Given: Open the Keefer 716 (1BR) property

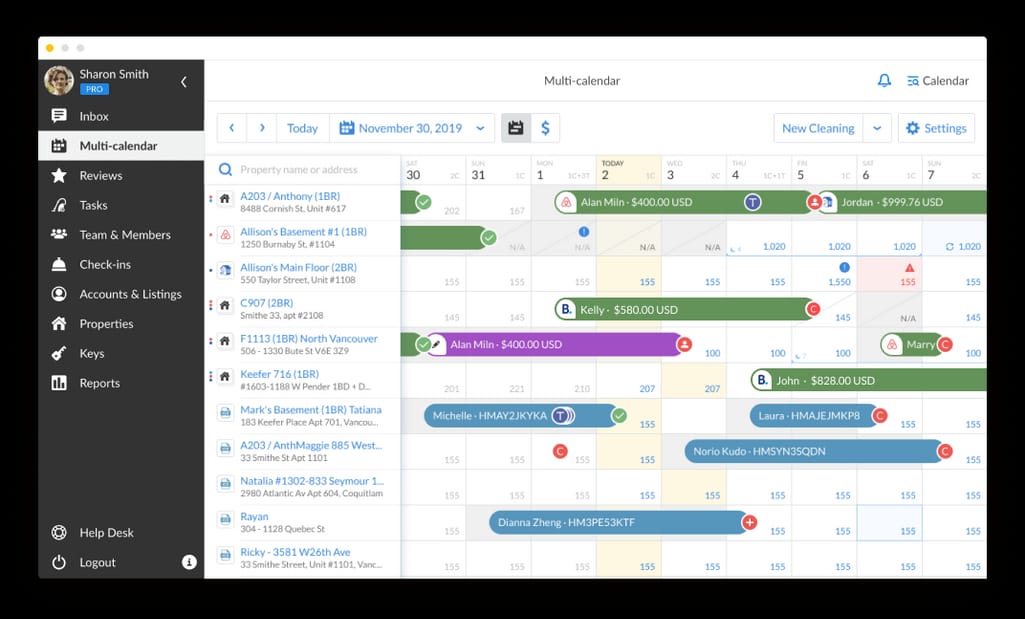Looking at the screenshot, I should coord(279,374).
